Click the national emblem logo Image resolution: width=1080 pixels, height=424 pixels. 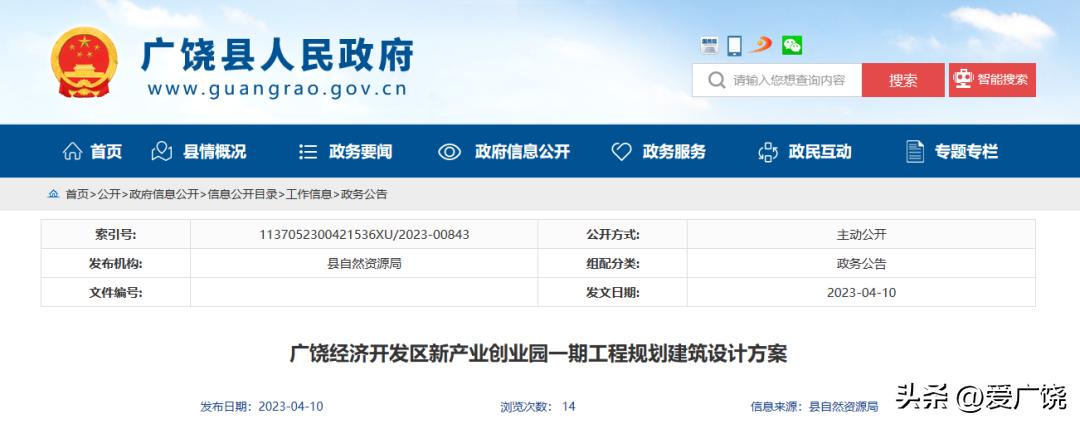point(84,61)
